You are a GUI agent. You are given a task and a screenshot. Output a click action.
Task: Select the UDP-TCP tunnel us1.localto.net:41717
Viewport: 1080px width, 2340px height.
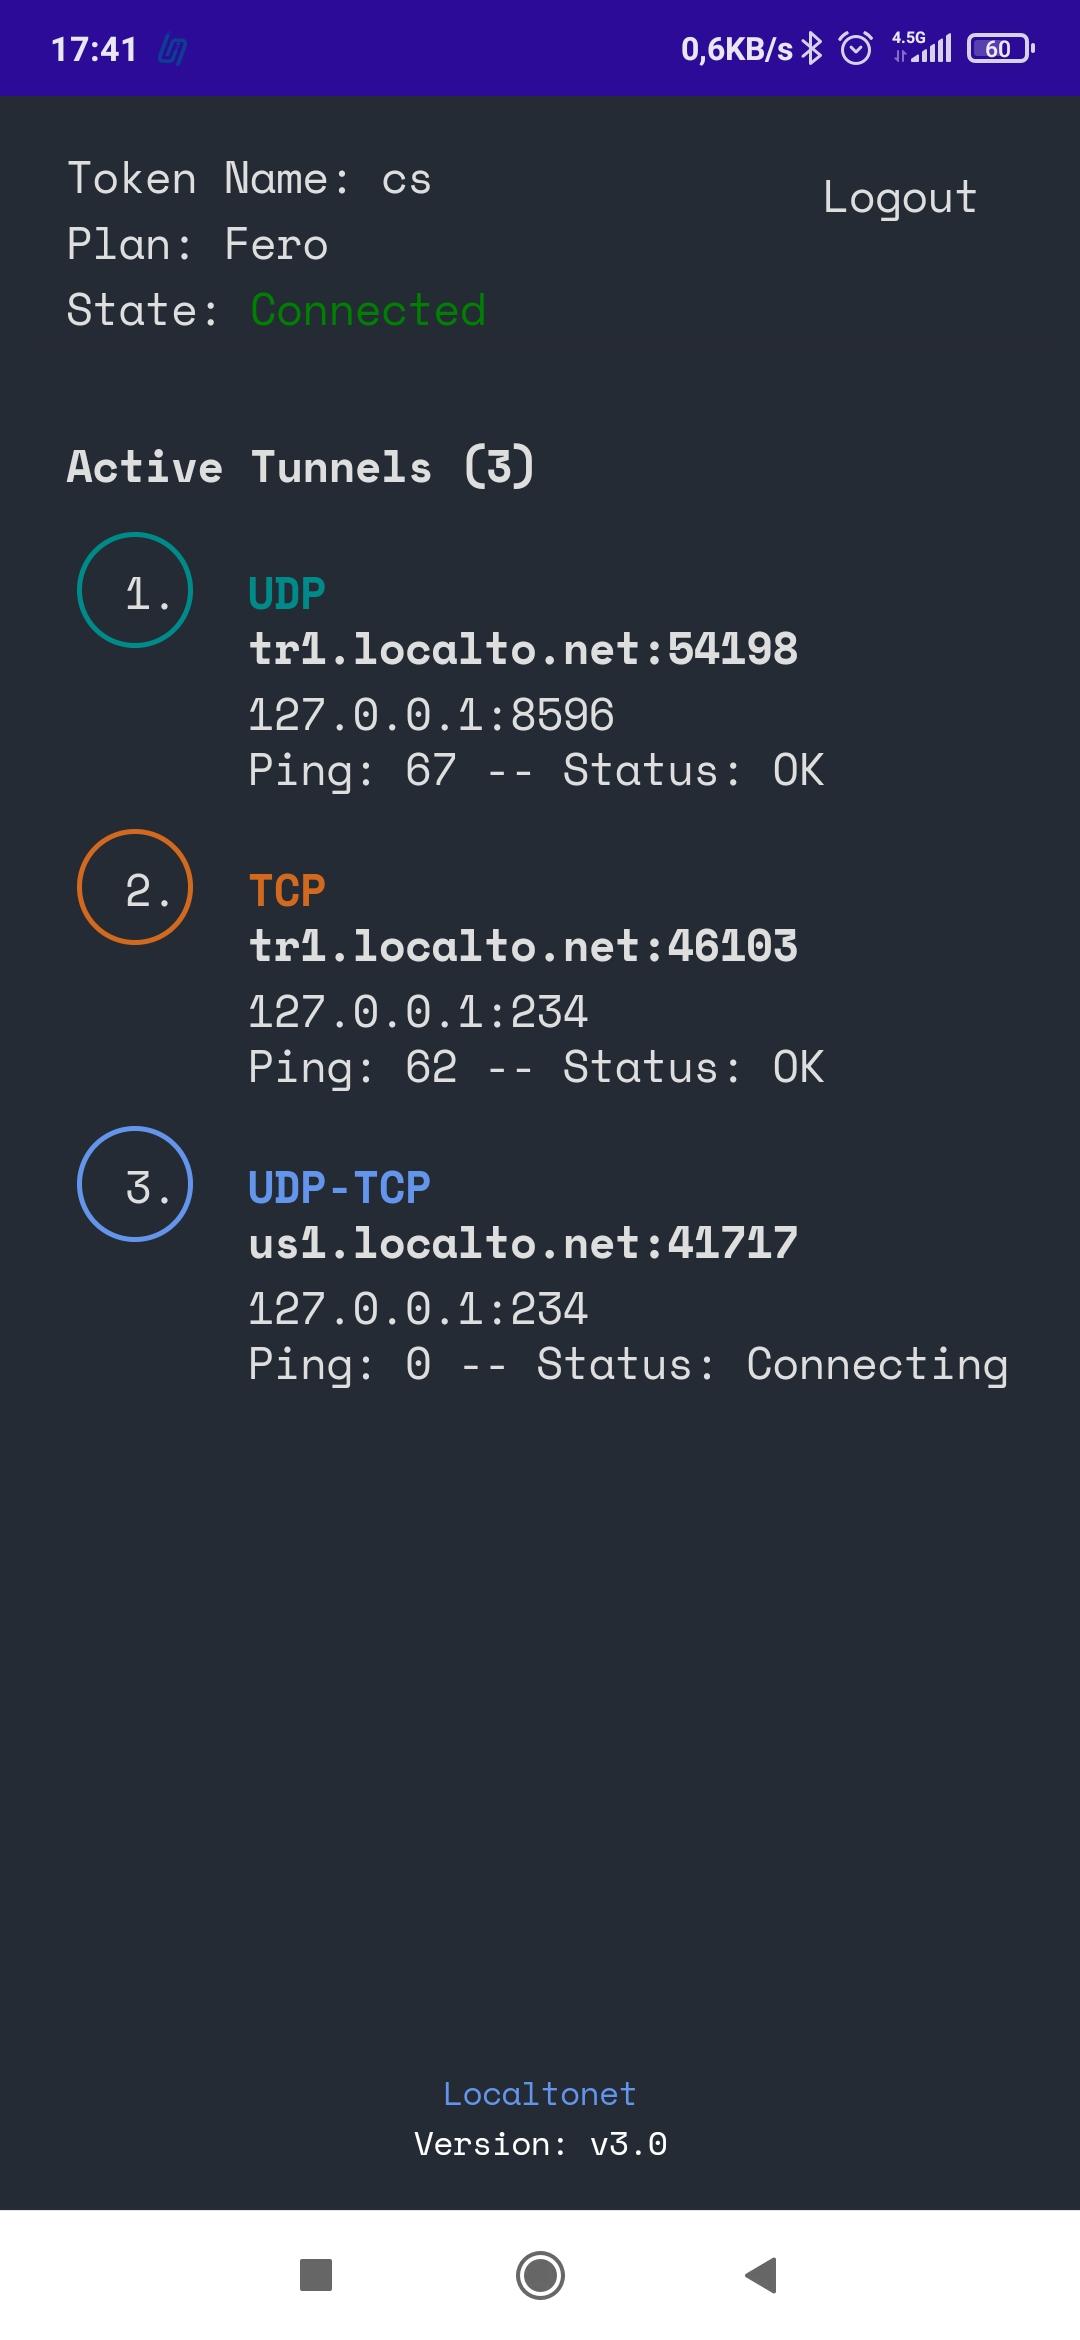click(x=523, y=1243)
